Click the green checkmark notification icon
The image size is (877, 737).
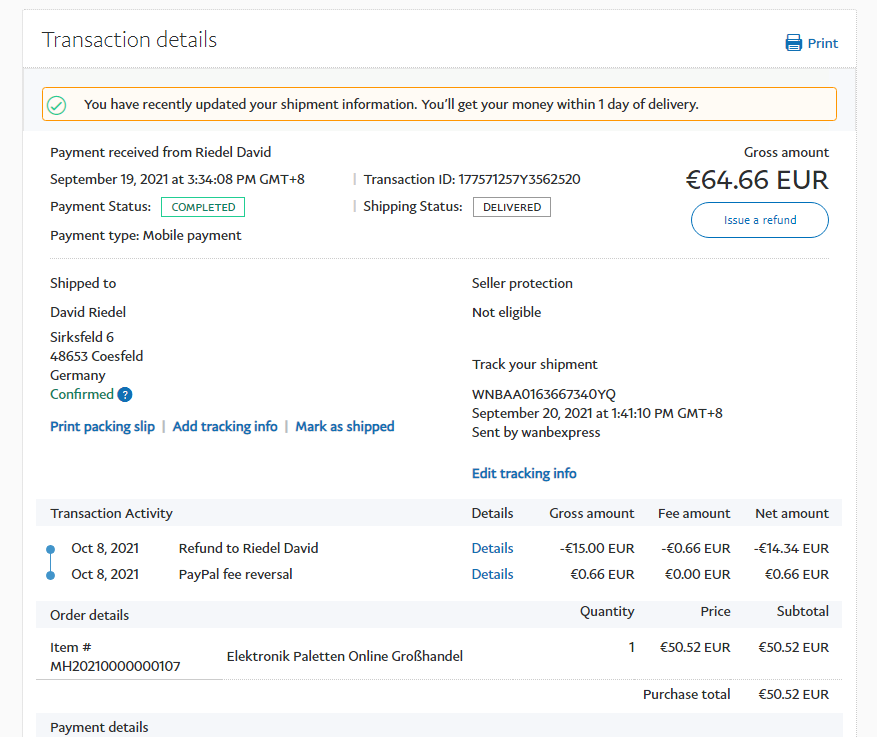pos(57,105)
